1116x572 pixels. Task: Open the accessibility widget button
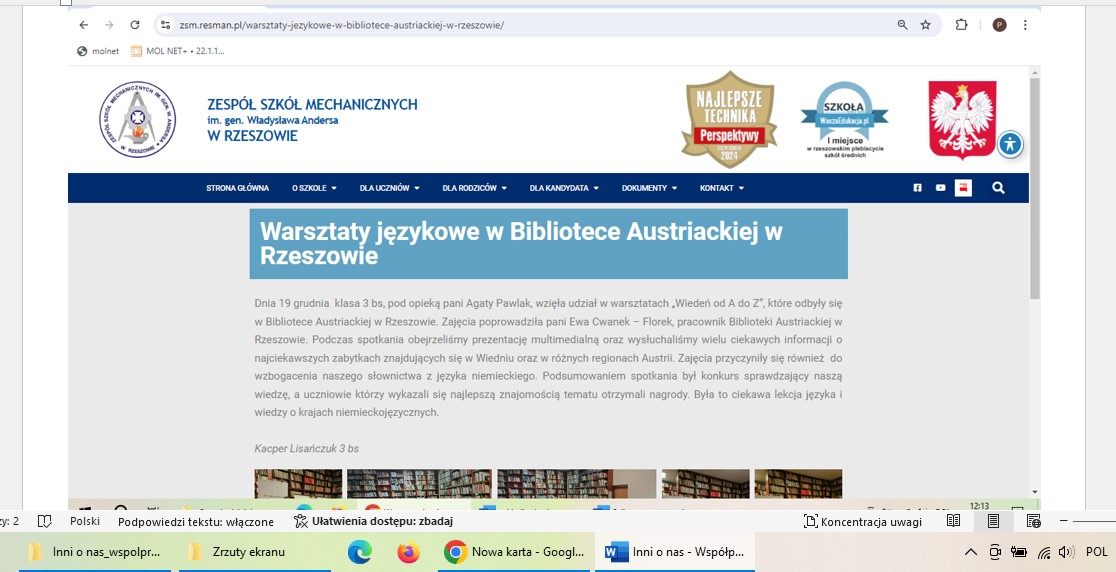click(x=1010, y=144)
